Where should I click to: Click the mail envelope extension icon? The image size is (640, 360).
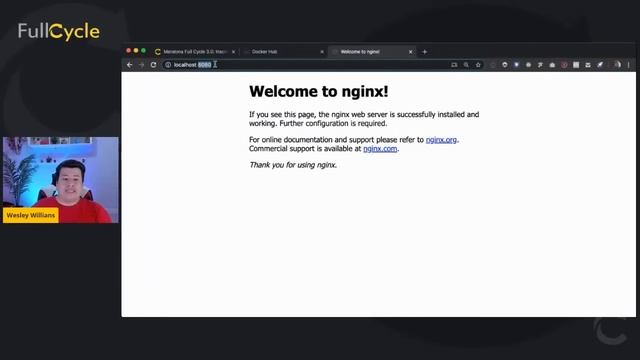[x=588, y=65]
